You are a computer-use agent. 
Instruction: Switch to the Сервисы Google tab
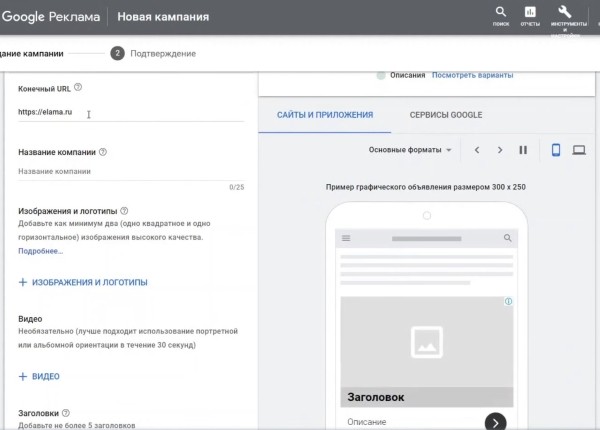pyautogui.click(x=446, y=115)
